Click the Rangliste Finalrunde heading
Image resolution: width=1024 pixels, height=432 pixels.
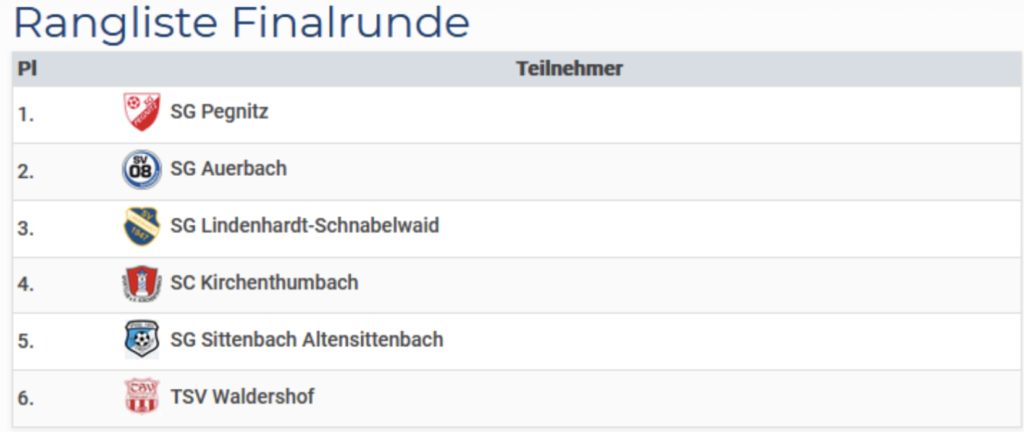tap(241, 22)
